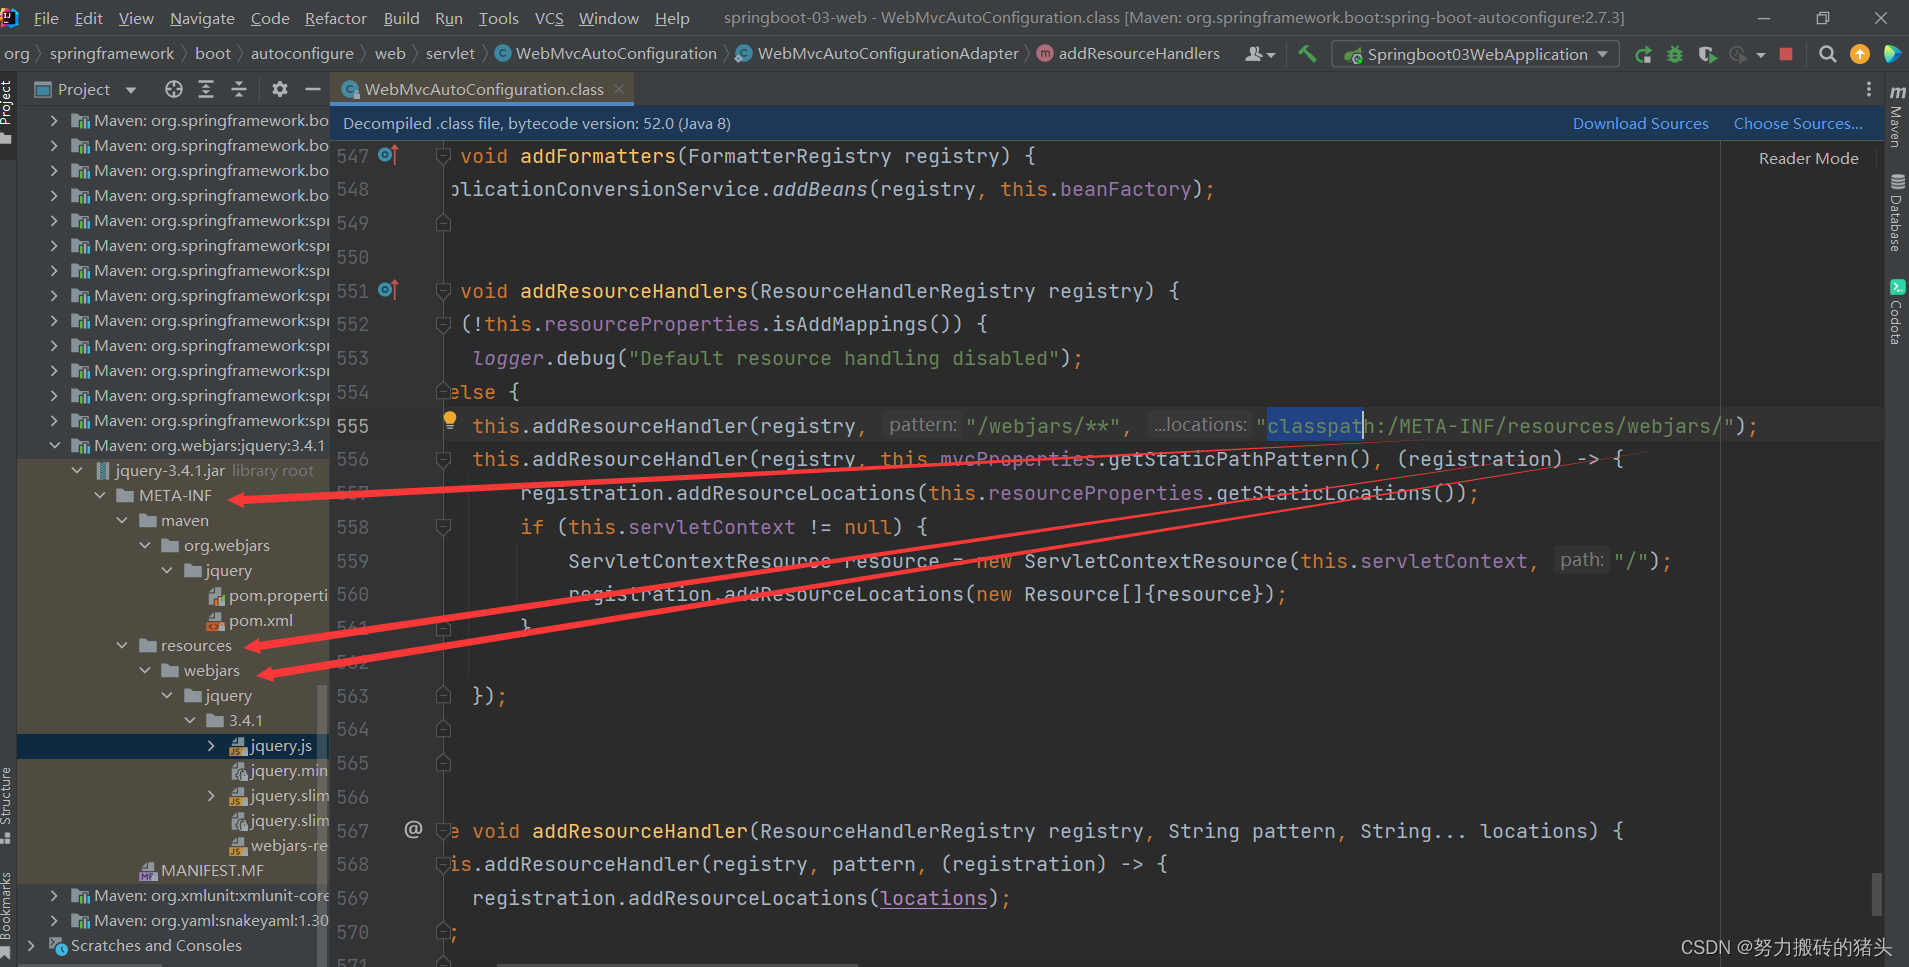This screenshot has width=1909, height=967.
Task: Collapse the jquery-3.4.1.jar library root
Action: tap(77, 470)
